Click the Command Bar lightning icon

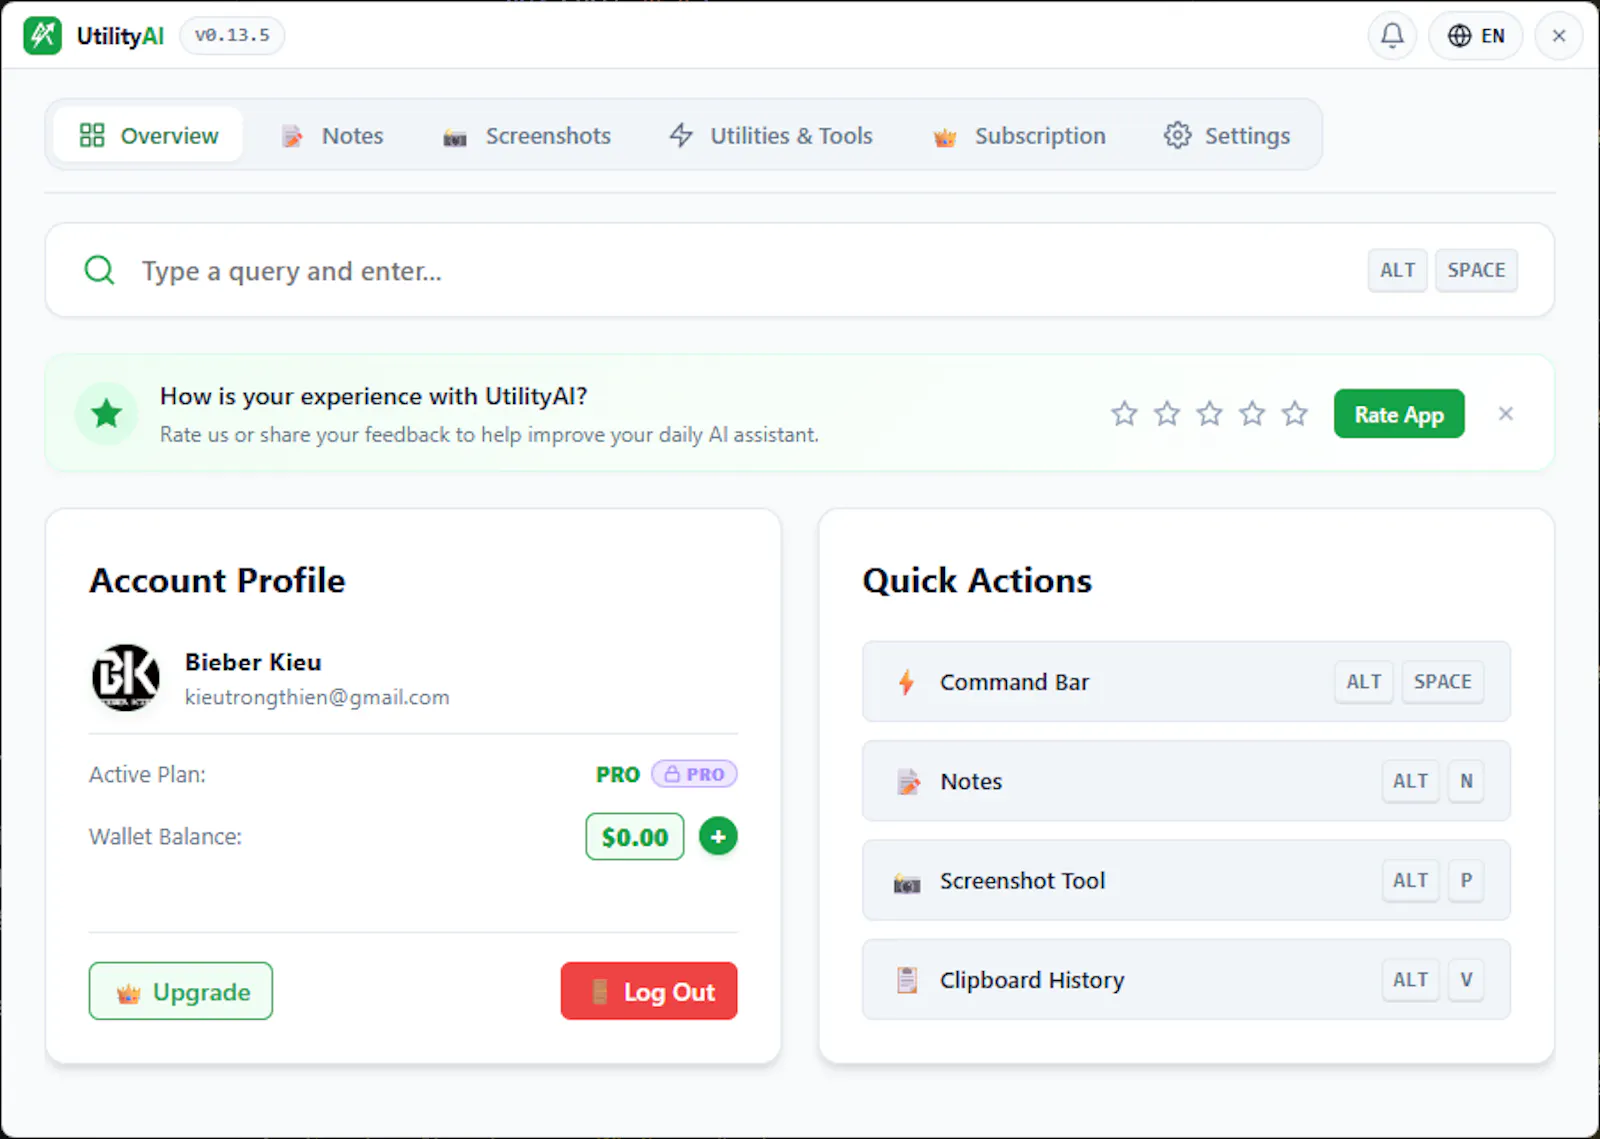click(906, 682)
